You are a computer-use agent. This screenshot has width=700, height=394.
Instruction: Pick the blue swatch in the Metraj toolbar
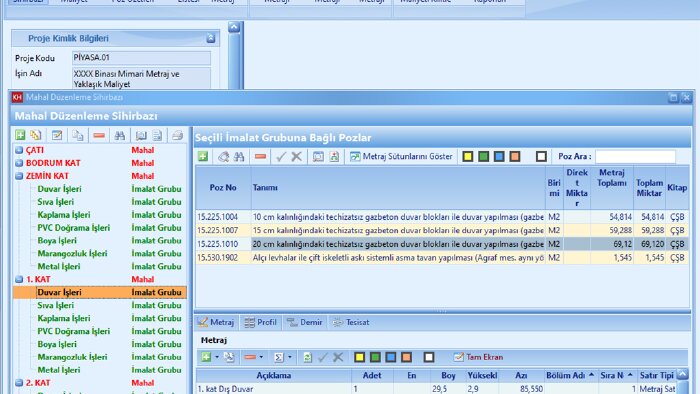[x=391, y=357]
